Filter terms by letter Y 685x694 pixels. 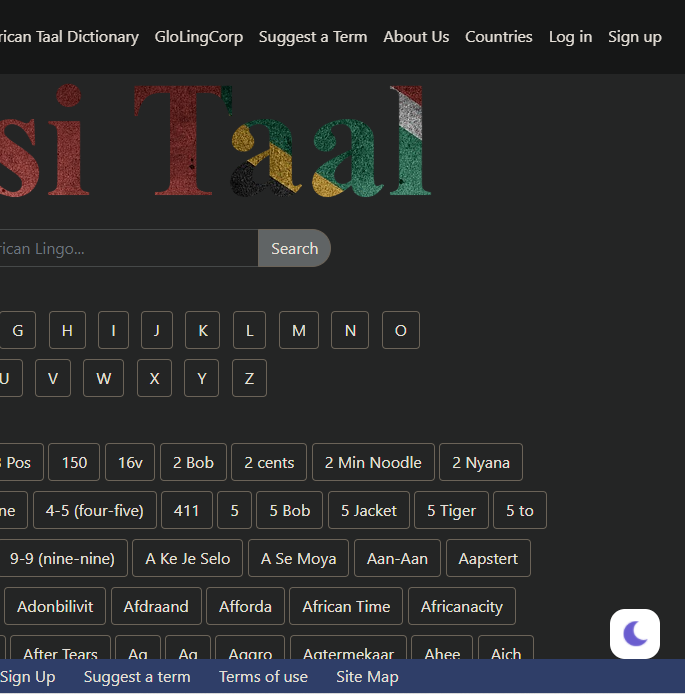coord(201,378)
